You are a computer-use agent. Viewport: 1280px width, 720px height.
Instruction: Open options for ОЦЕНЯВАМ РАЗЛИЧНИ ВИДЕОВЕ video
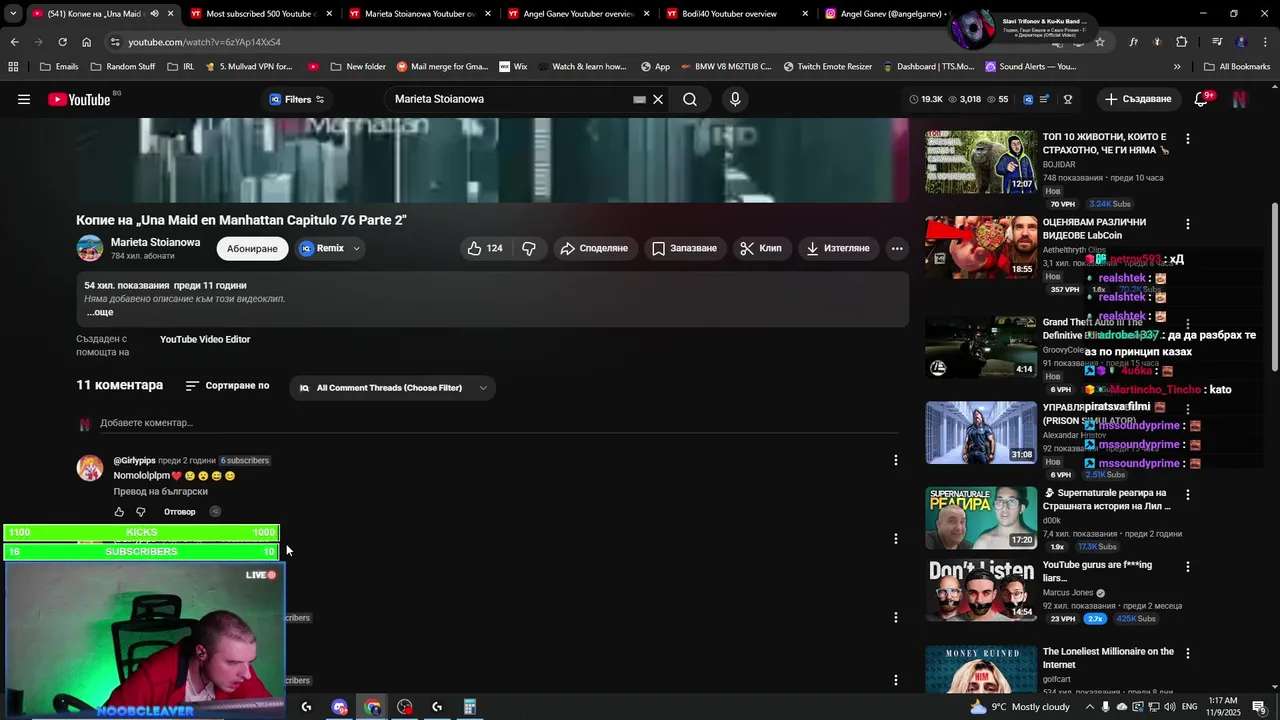click(x=1187, y=224)
